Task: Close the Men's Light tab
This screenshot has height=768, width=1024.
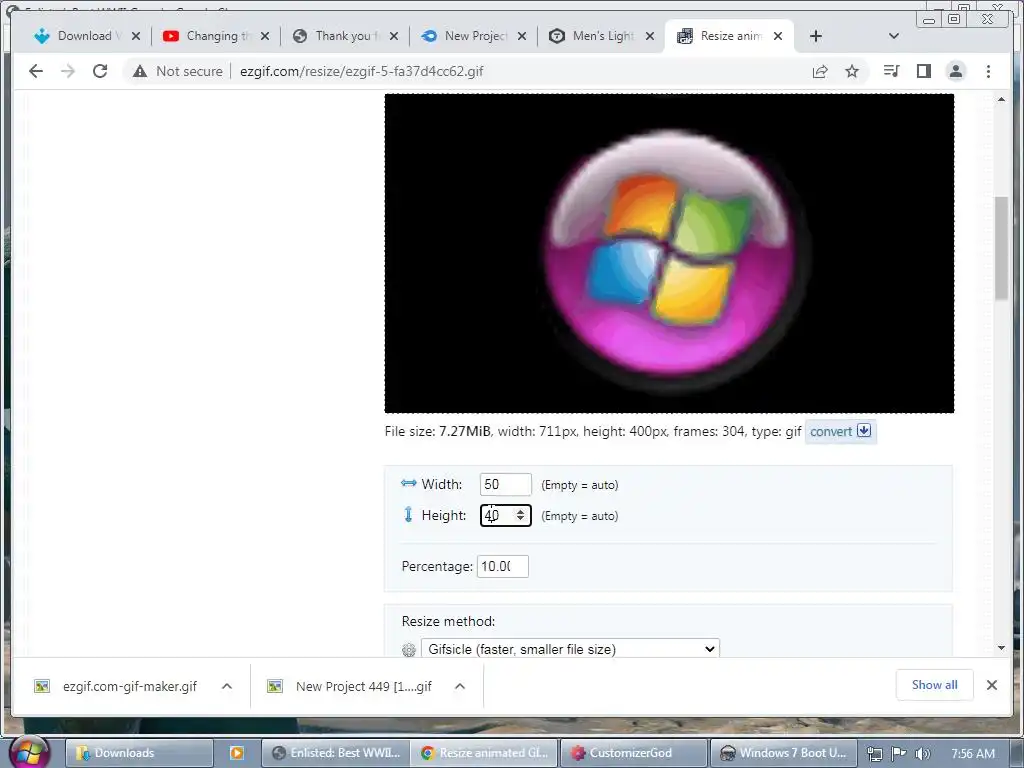Action: click(x=650, y=36)
